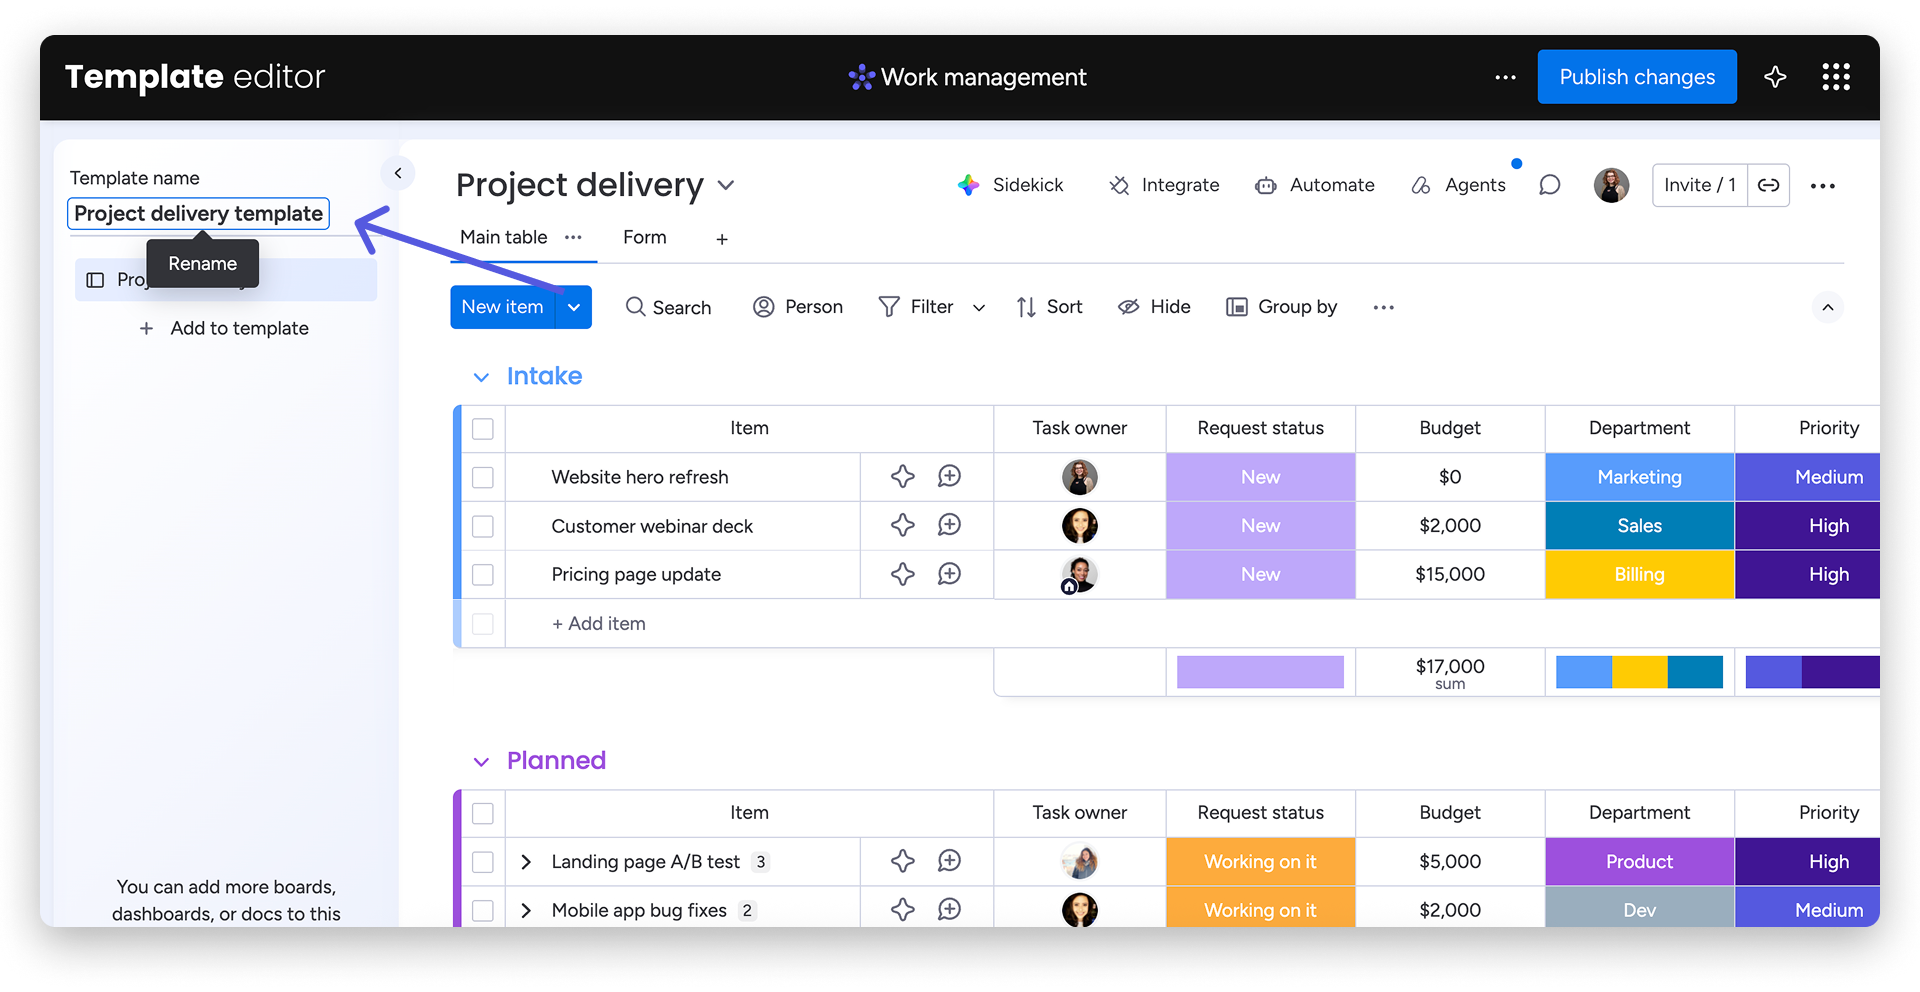Collapse the Intake group
1920x992 pixels.
click(x=481, y=377)
